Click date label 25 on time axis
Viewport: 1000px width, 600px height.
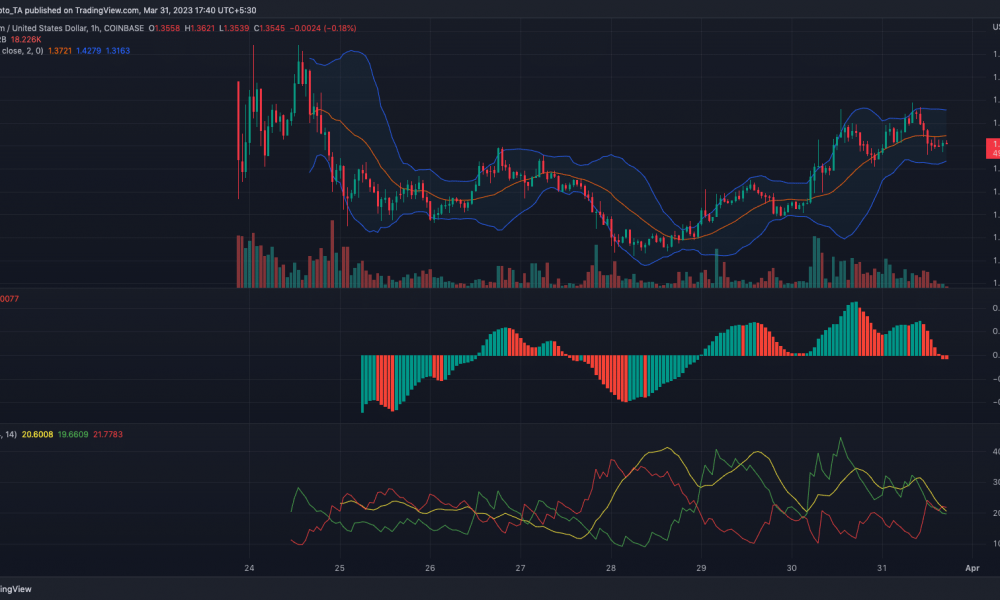[339, 567]
